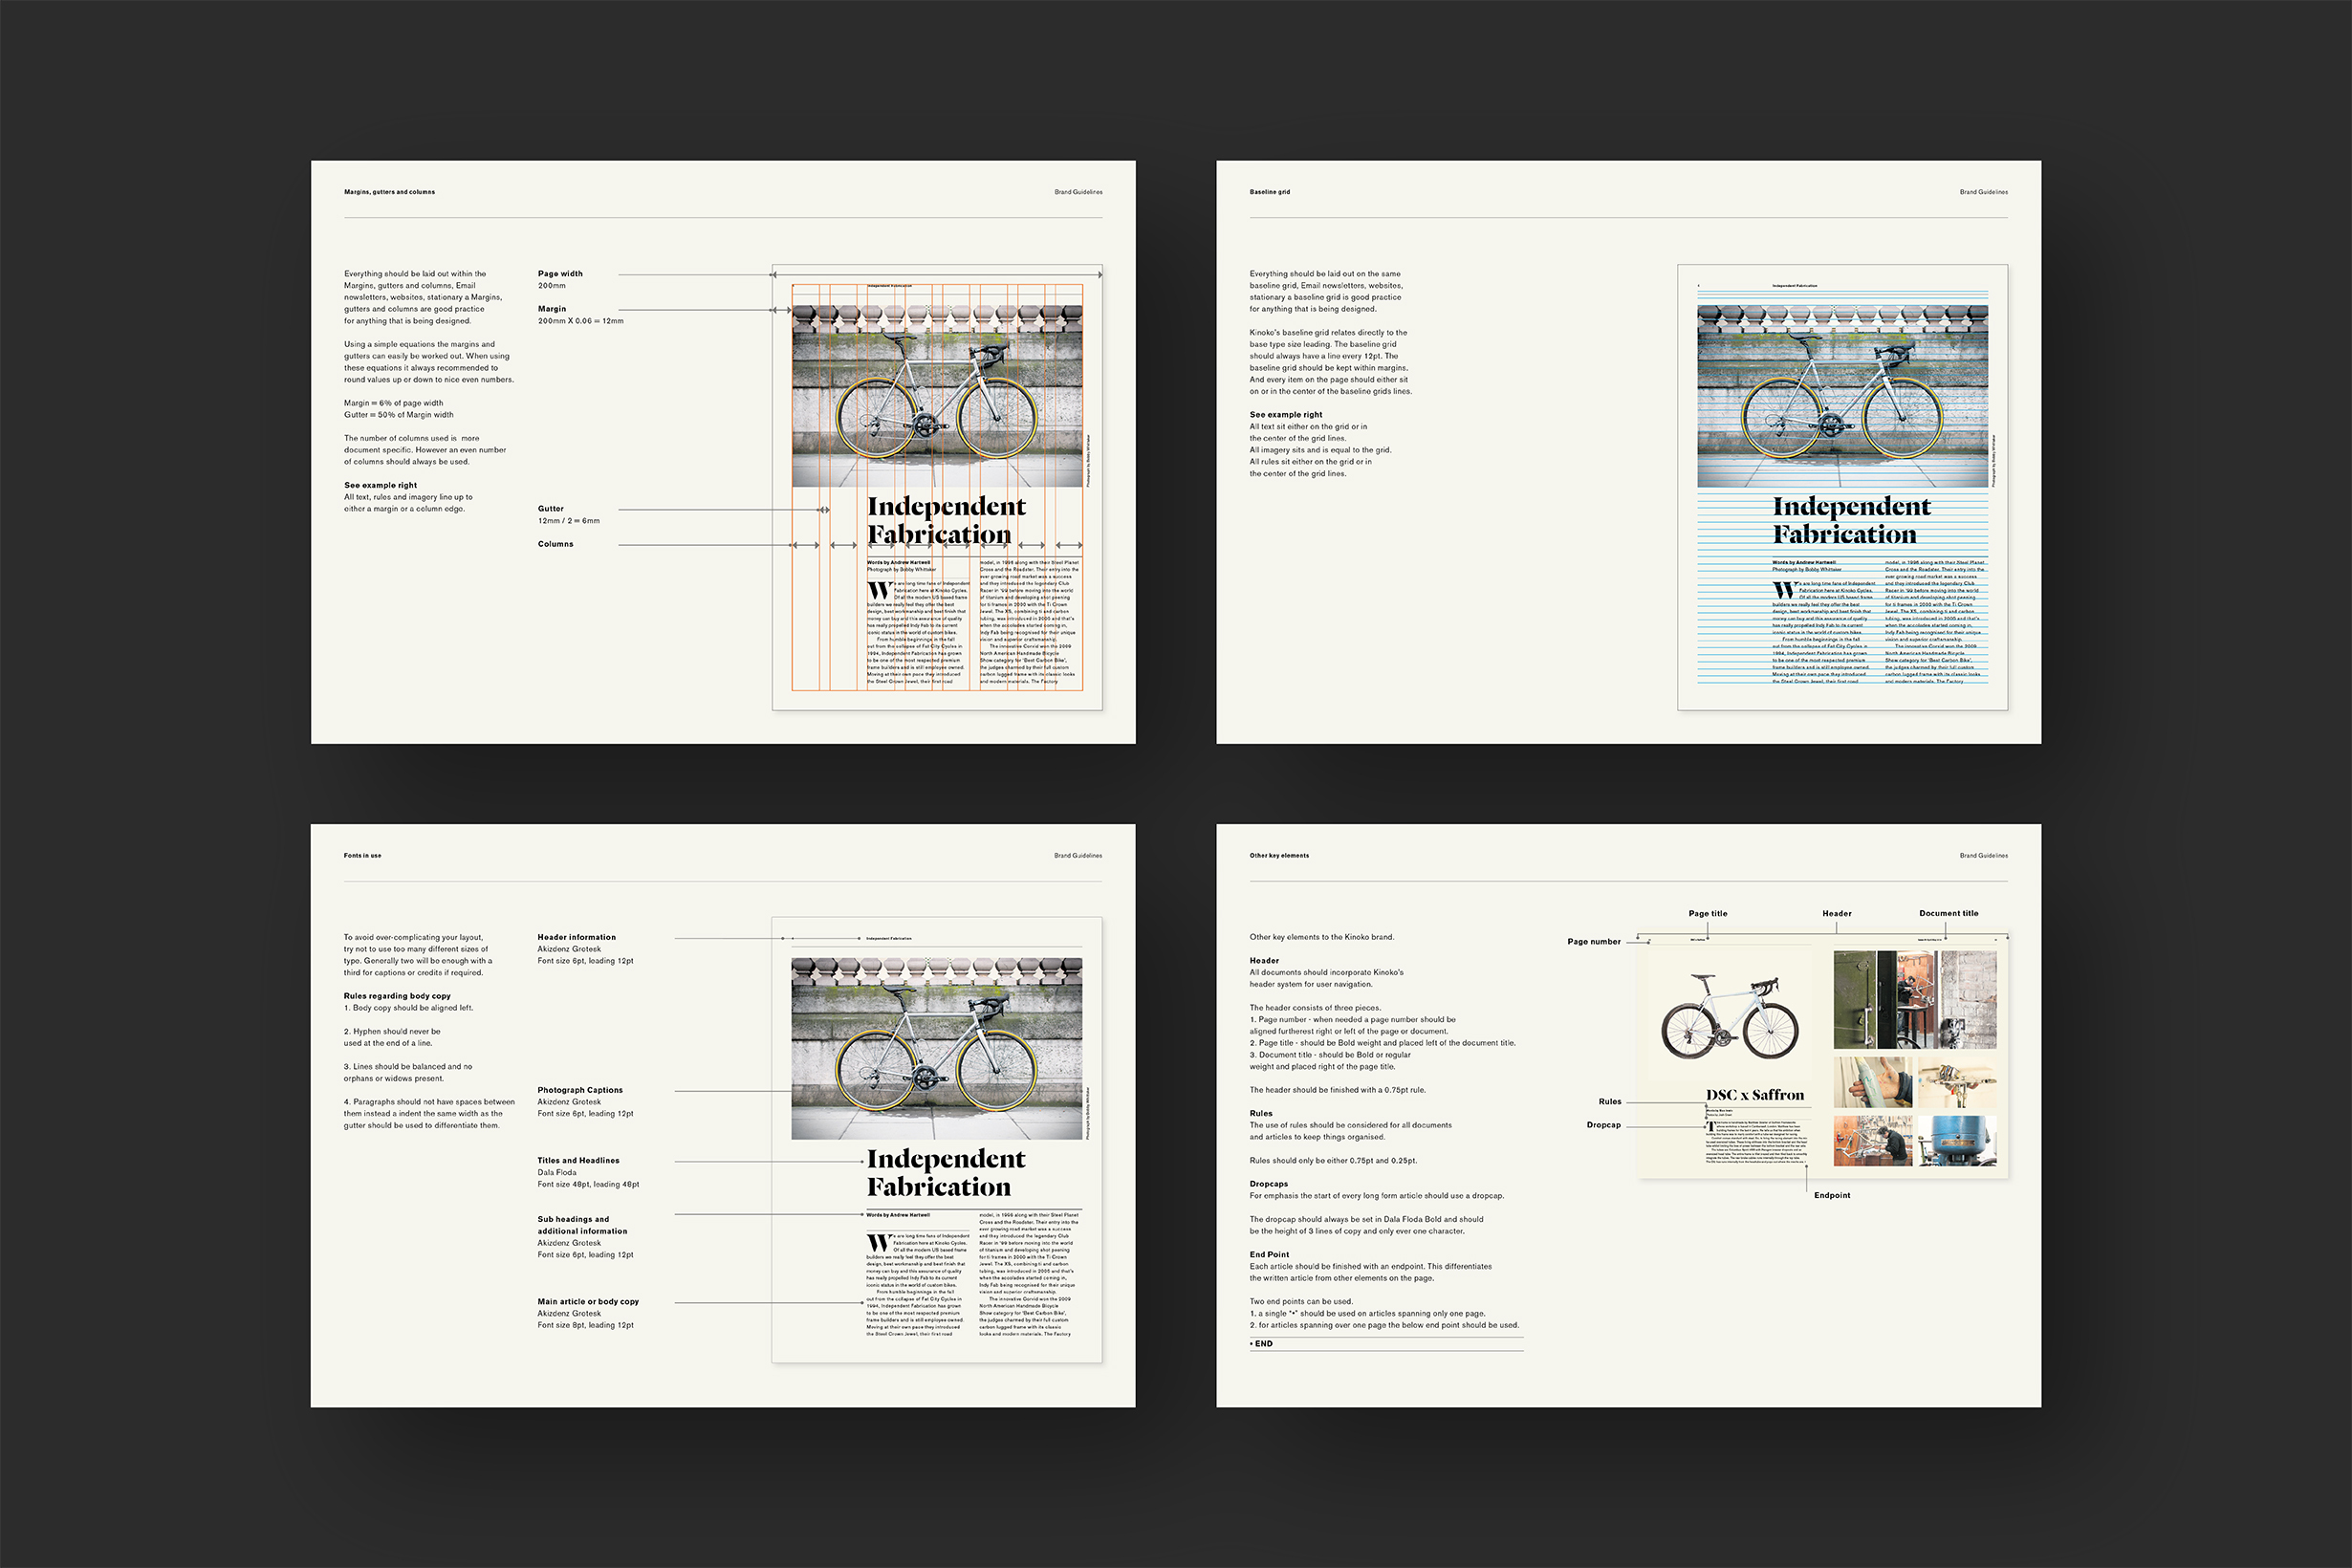This screenshot has width=2352, height=1568.
Task: Click 'Margin = 6% of page width' line
Action: (x=393, y=403)
